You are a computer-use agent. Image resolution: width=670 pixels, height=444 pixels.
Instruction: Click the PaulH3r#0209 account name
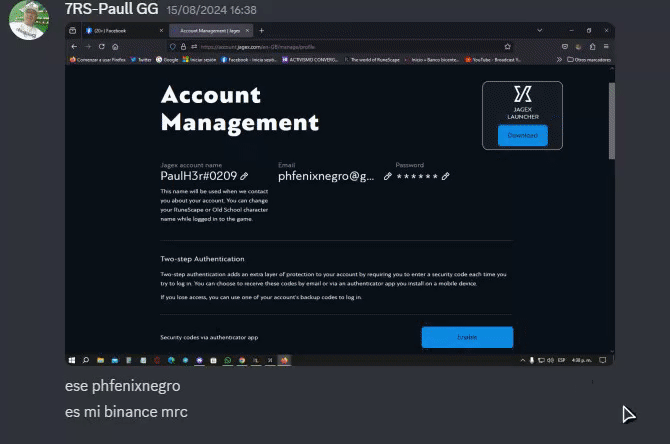199,176
